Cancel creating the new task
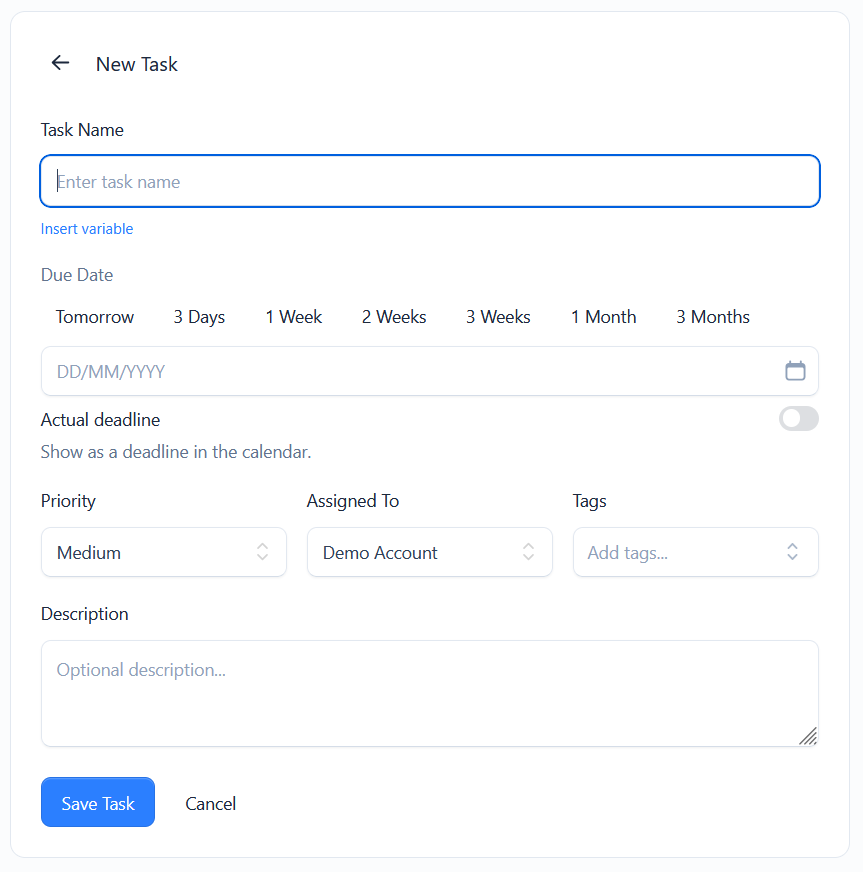 point(210,803)
